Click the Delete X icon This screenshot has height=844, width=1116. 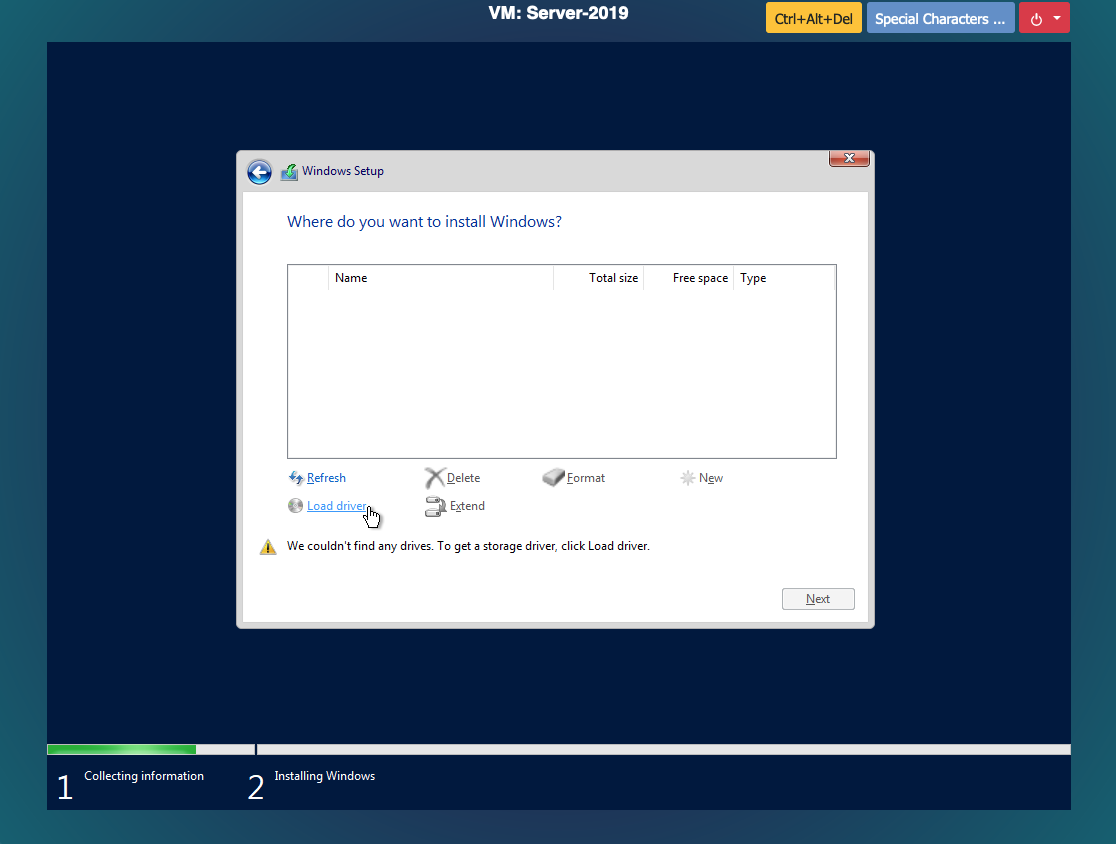click(x=434, y=478)
